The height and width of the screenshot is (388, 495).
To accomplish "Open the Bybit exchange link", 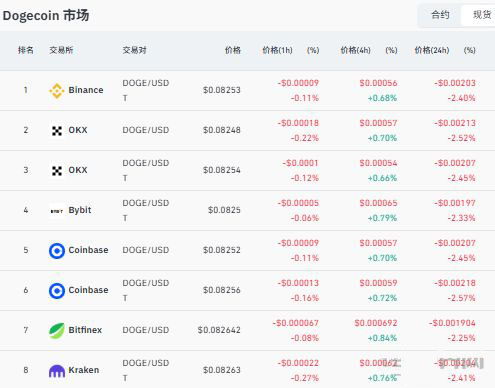I will 80,210.
